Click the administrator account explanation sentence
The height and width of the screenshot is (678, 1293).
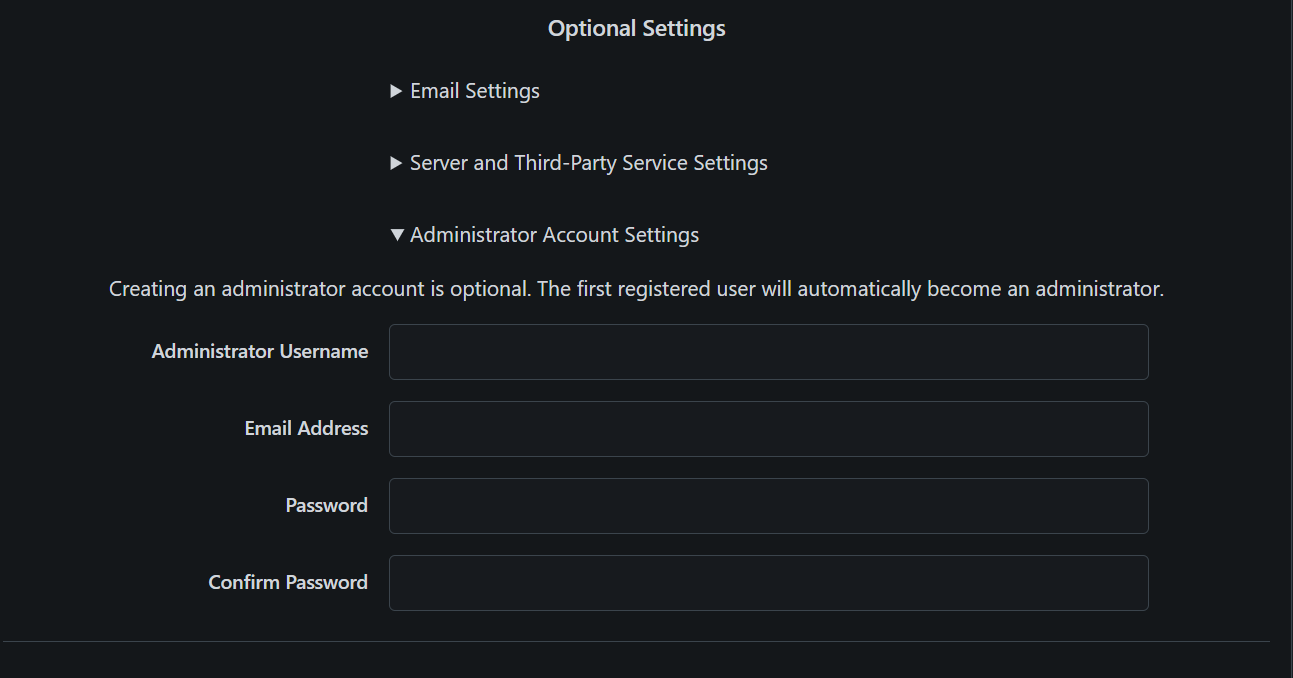tap(636, 288)
